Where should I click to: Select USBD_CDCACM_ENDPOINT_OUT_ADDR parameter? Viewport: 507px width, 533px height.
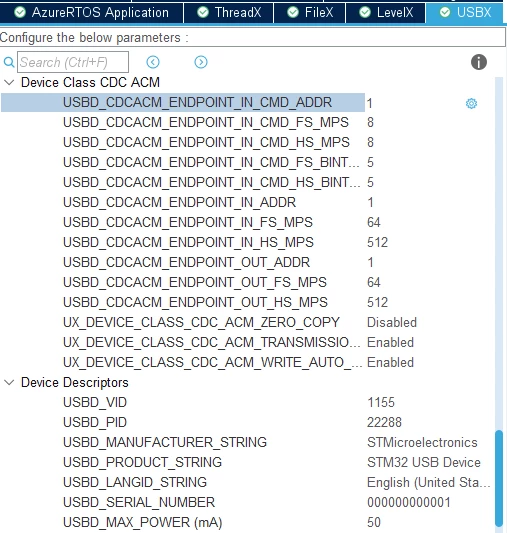186,263
